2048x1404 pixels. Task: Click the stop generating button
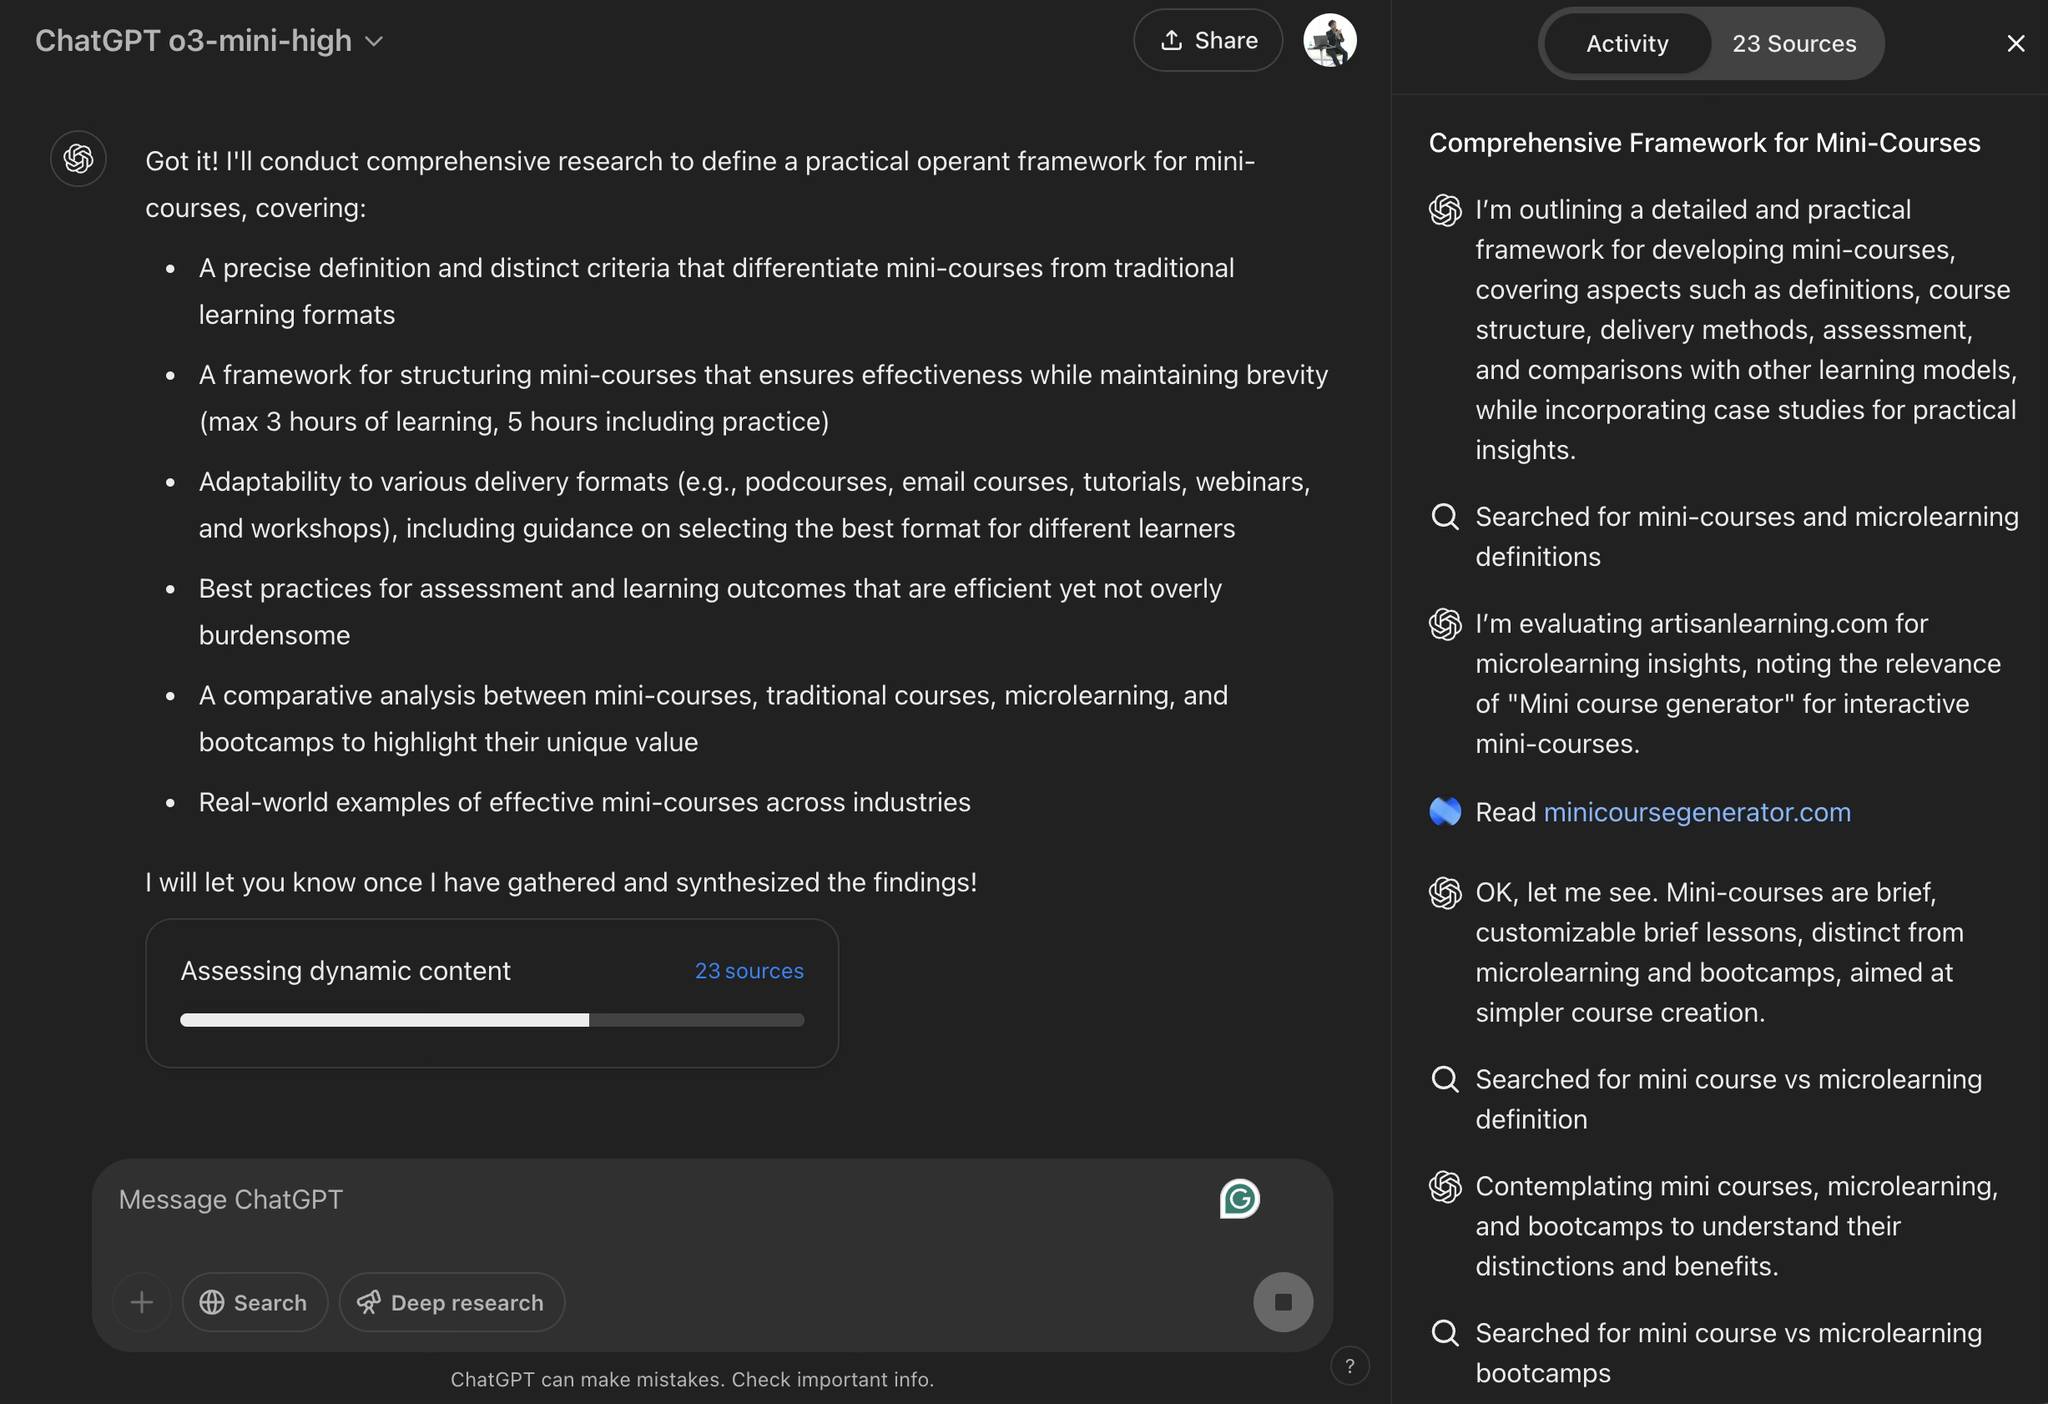pyautogui.click(x=1283, y=1302)
